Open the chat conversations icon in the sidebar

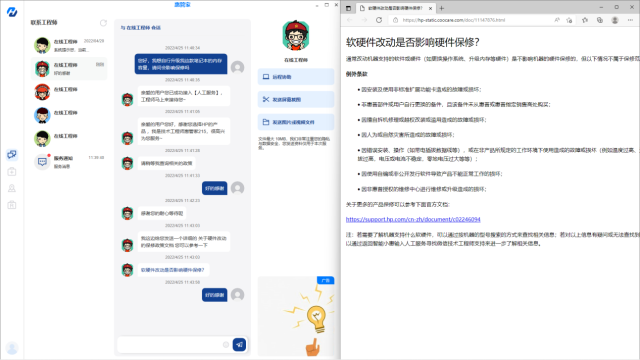tap(12, 154)
